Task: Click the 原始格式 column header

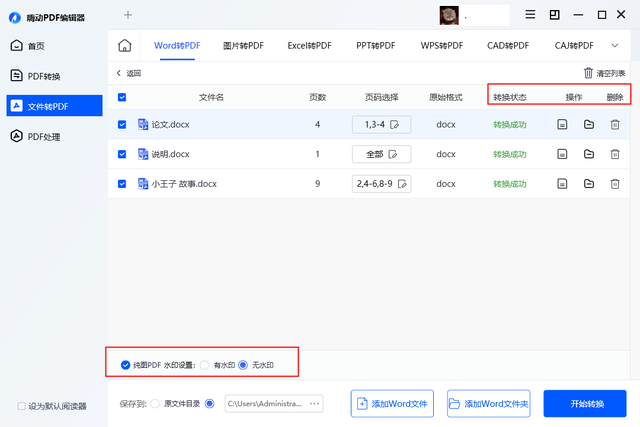Action: tap(446, 97)
